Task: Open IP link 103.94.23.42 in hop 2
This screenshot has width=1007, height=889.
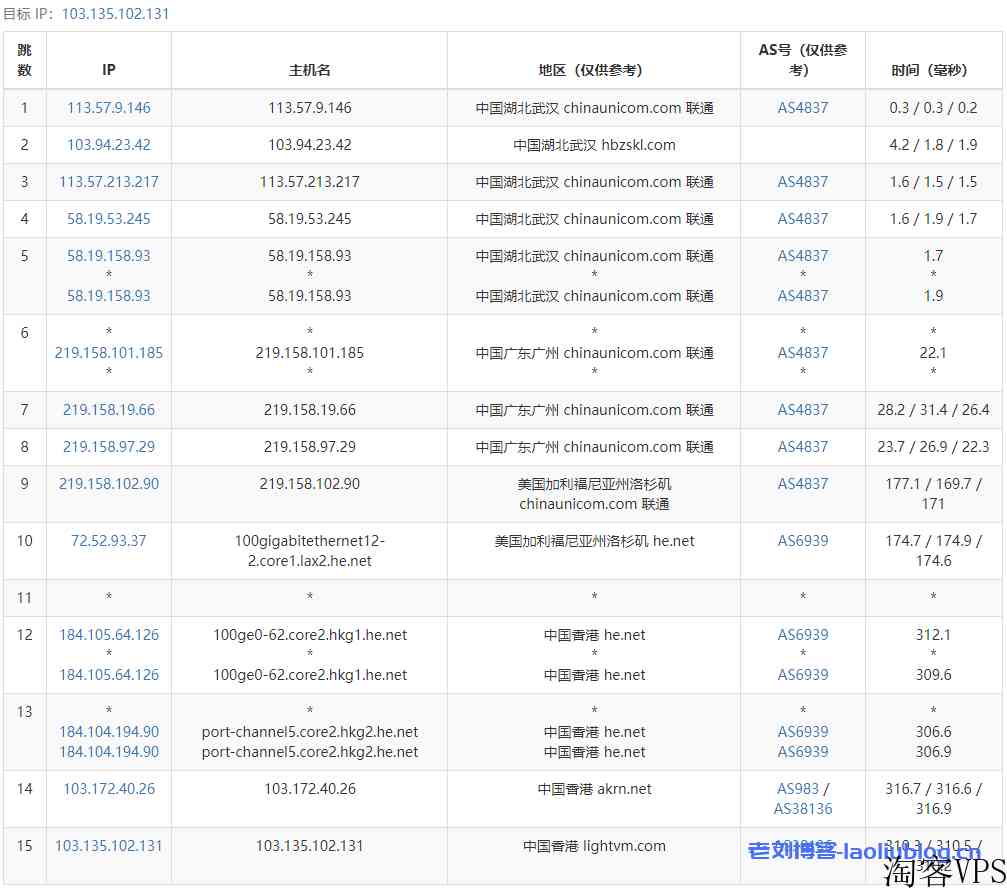Action: (109, 145)
